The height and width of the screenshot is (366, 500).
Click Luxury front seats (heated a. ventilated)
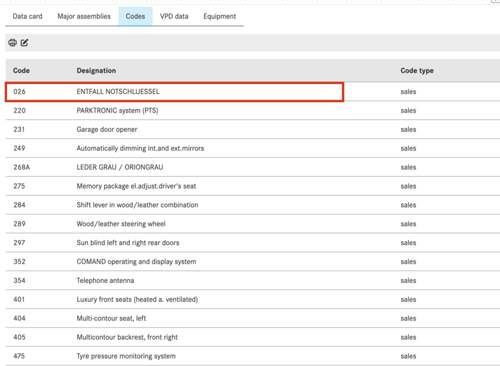137,299
